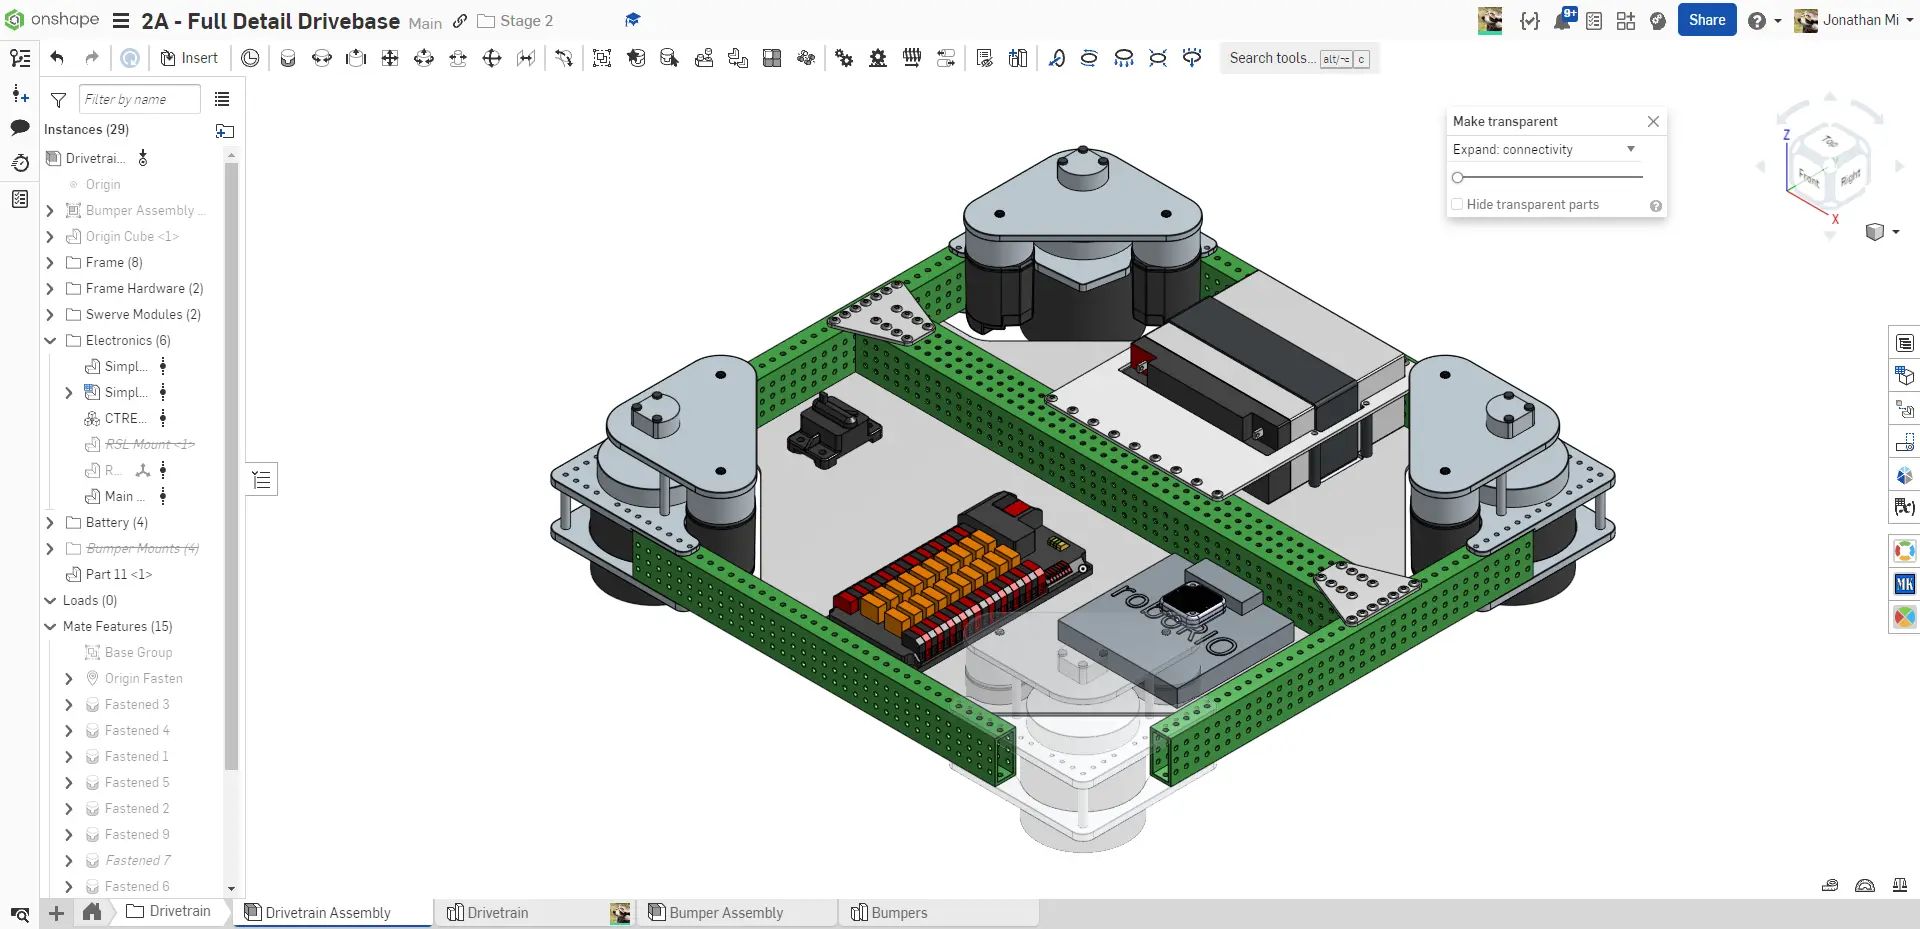Click the transparency slider handle
This screenshot has width=1920, height=929.
1458,178
